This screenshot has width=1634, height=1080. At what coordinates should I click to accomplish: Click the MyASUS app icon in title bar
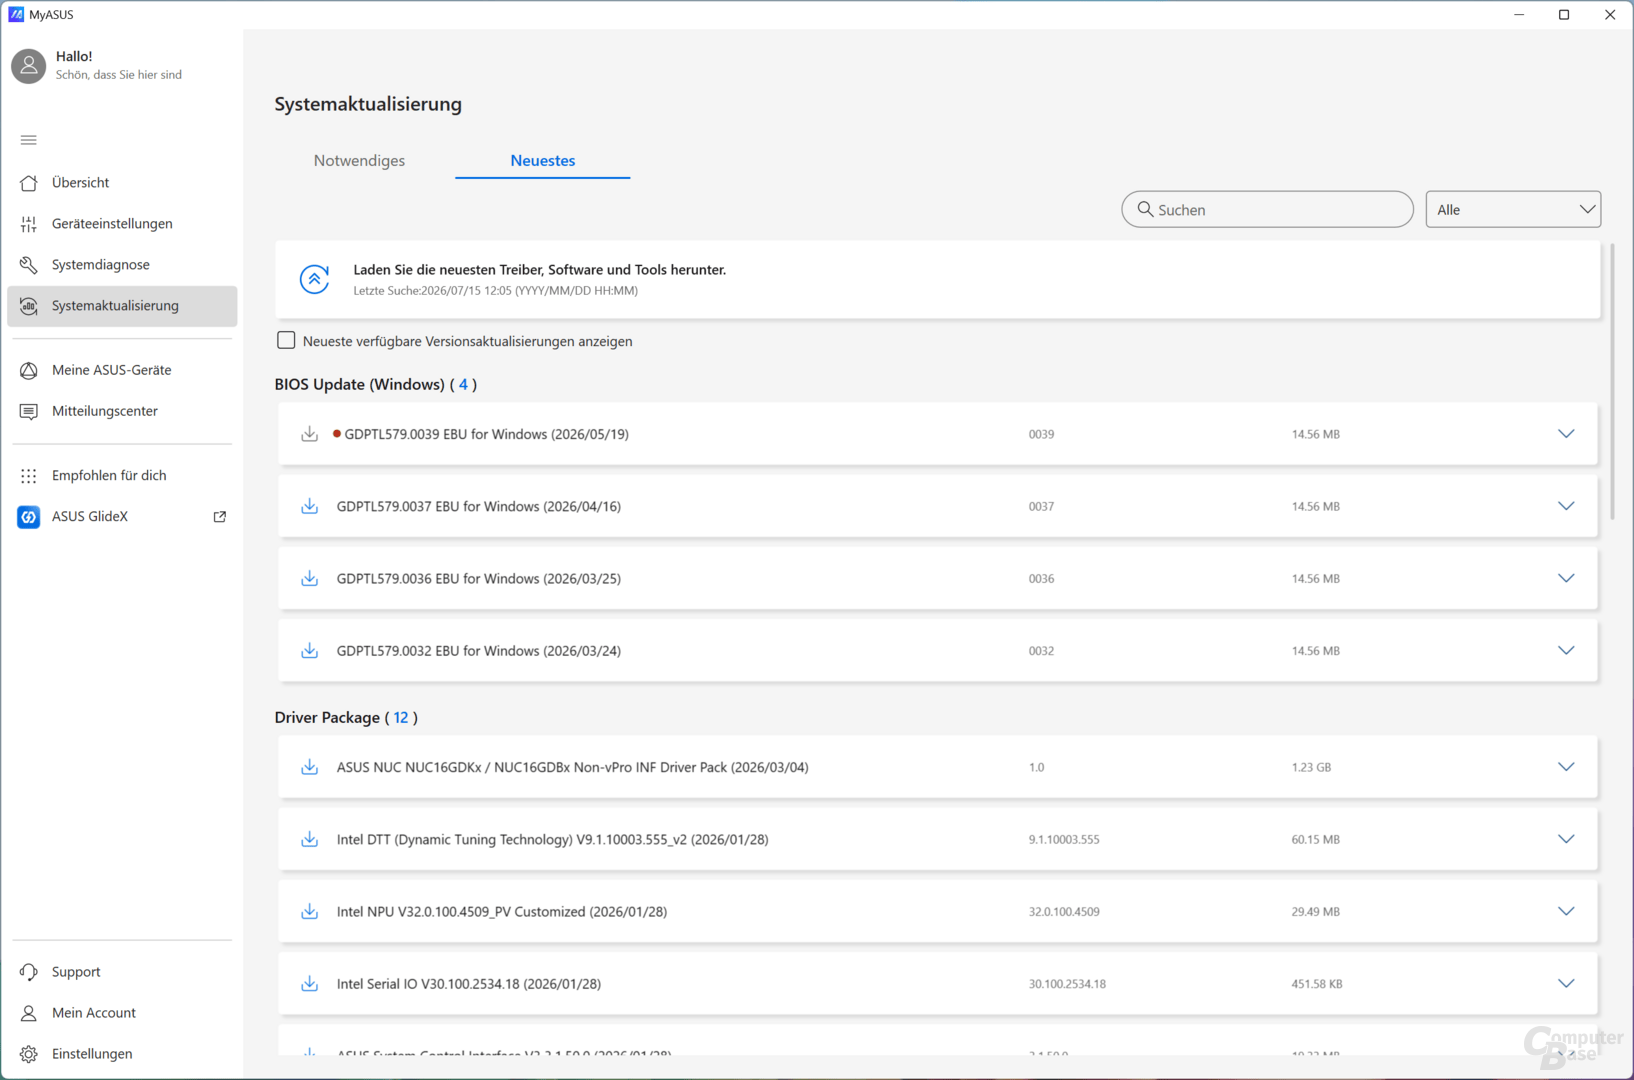click(16, 15)
